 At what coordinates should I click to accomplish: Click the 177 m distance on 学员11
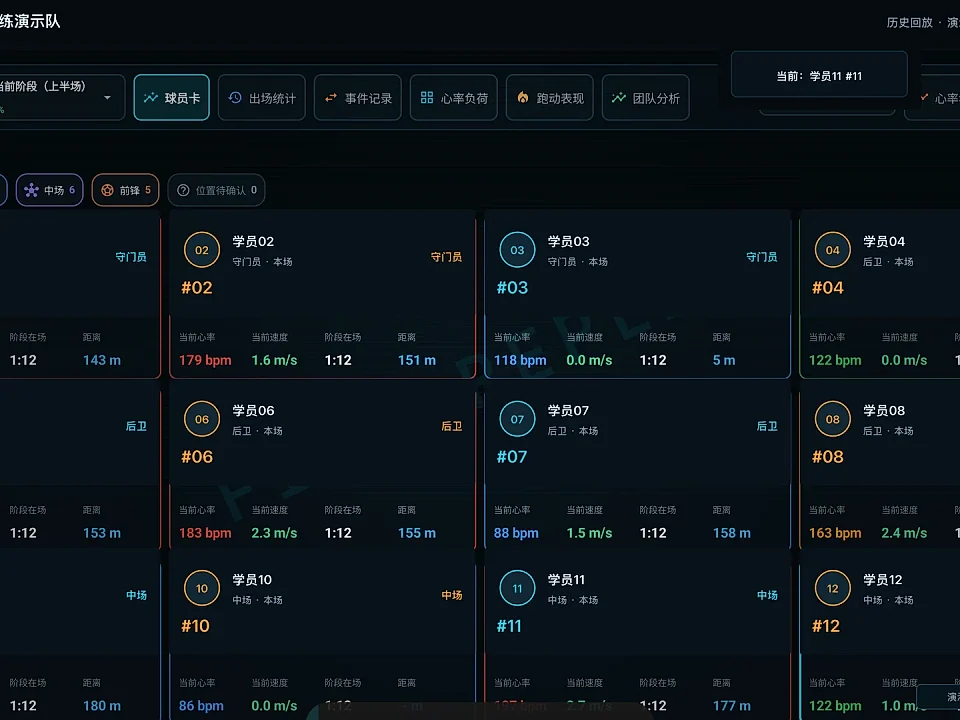[732, 705]
